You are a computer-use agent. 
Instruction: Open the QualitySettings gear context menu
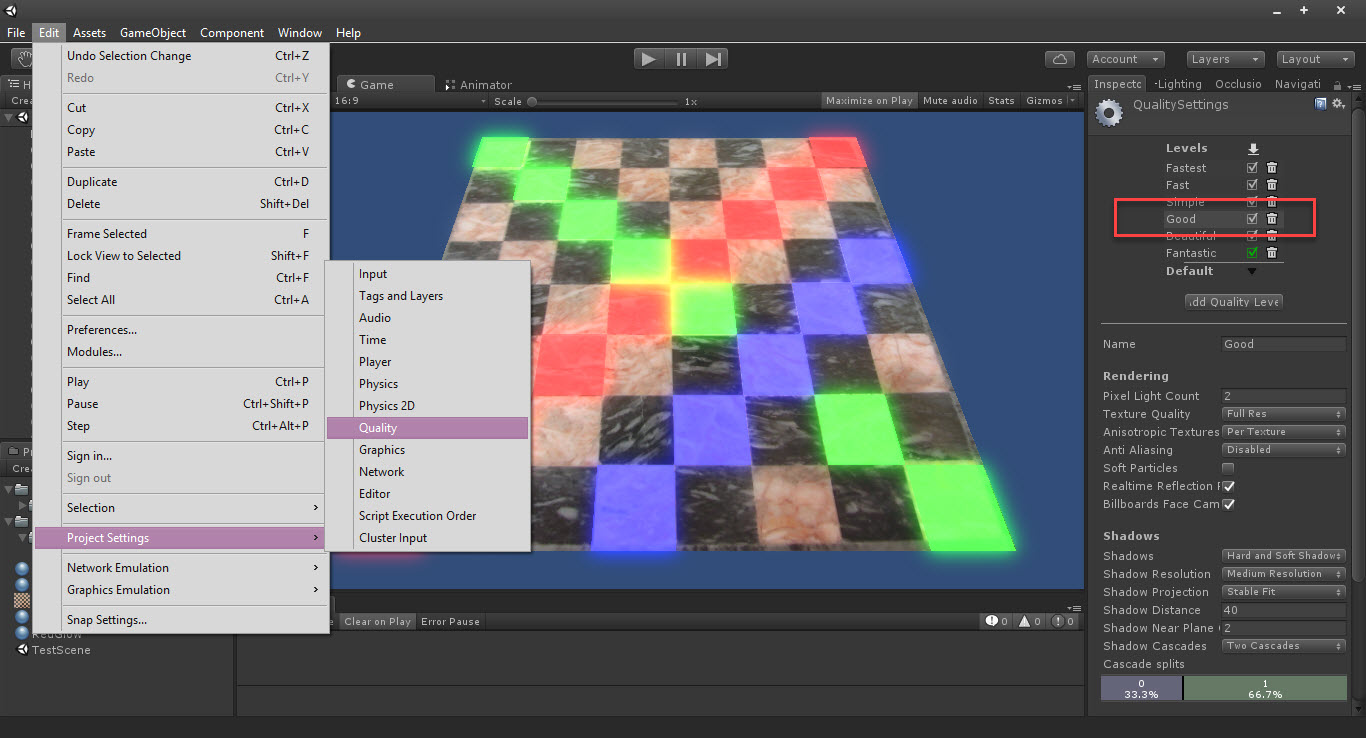point(1338,104)
